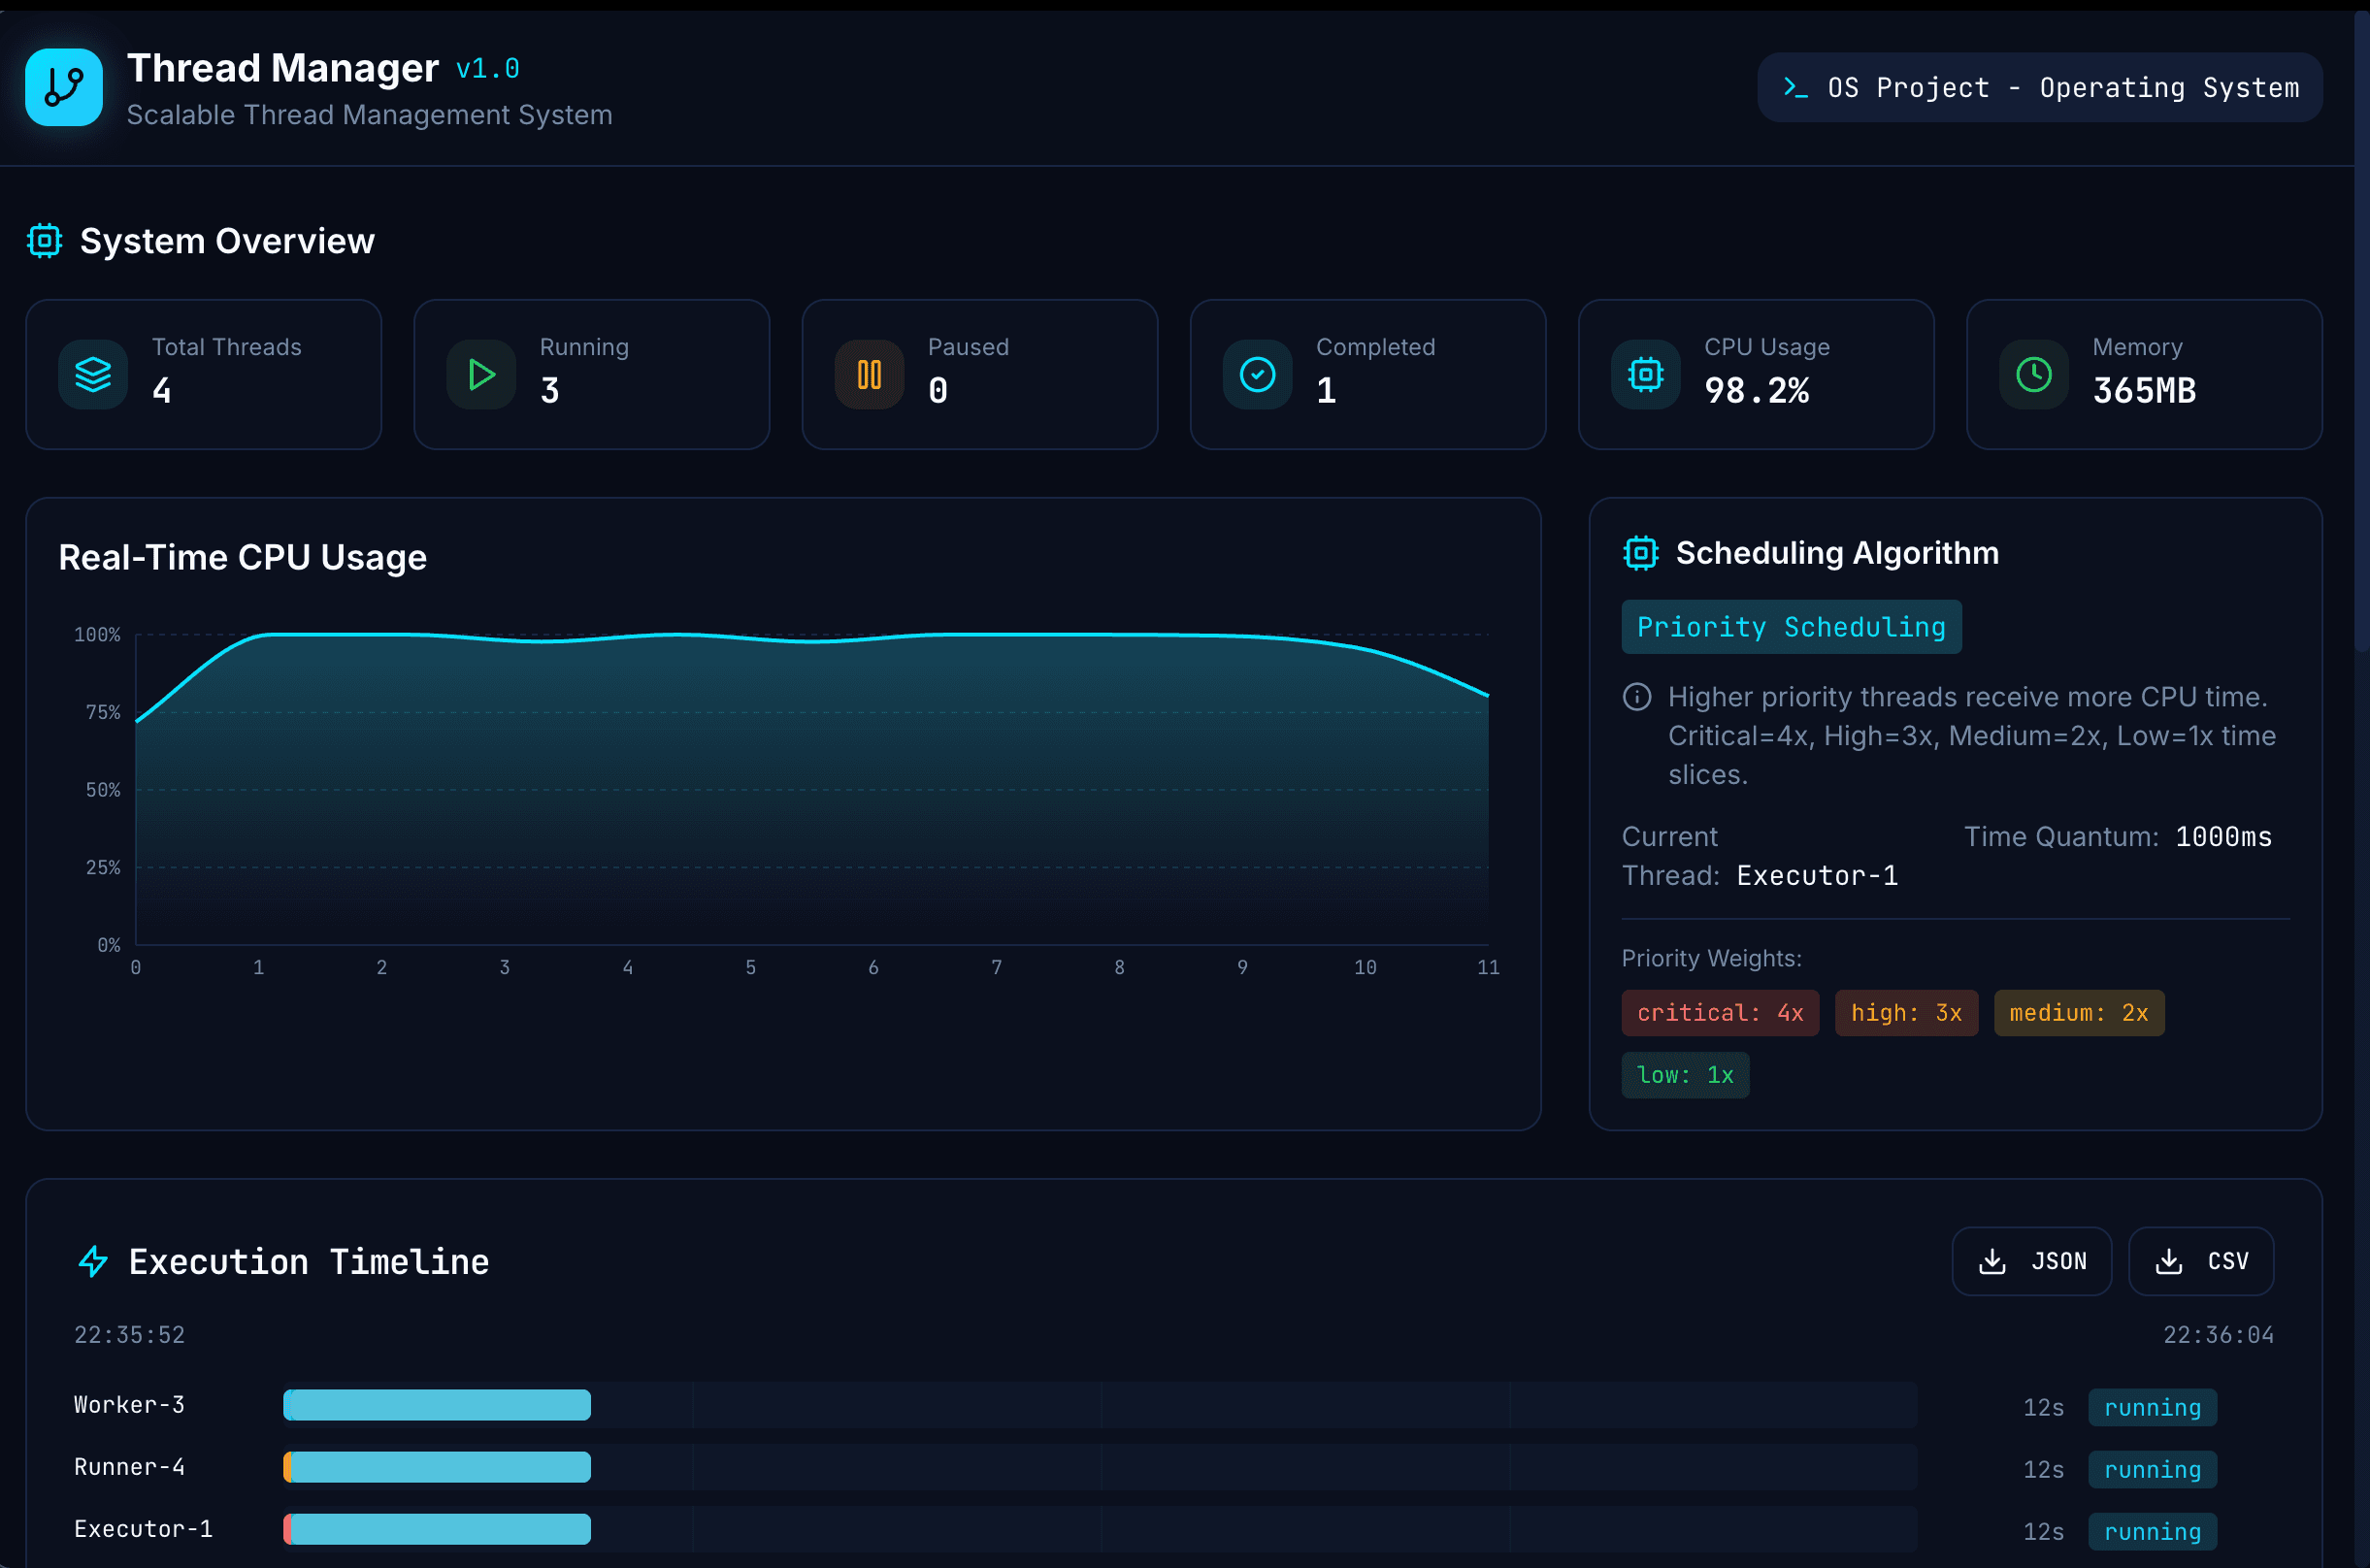Viewport: 2370px width, 1568px height.
Task: Click the clock icon in Memory card
Action: pyautogui.click(x=2033, y=375)
